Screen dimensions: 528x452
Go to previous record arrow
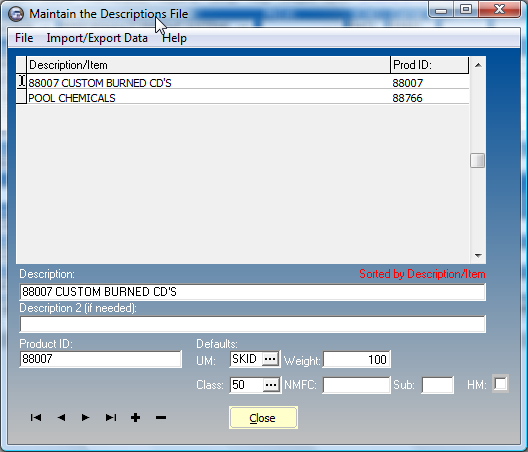coord(61,418)
